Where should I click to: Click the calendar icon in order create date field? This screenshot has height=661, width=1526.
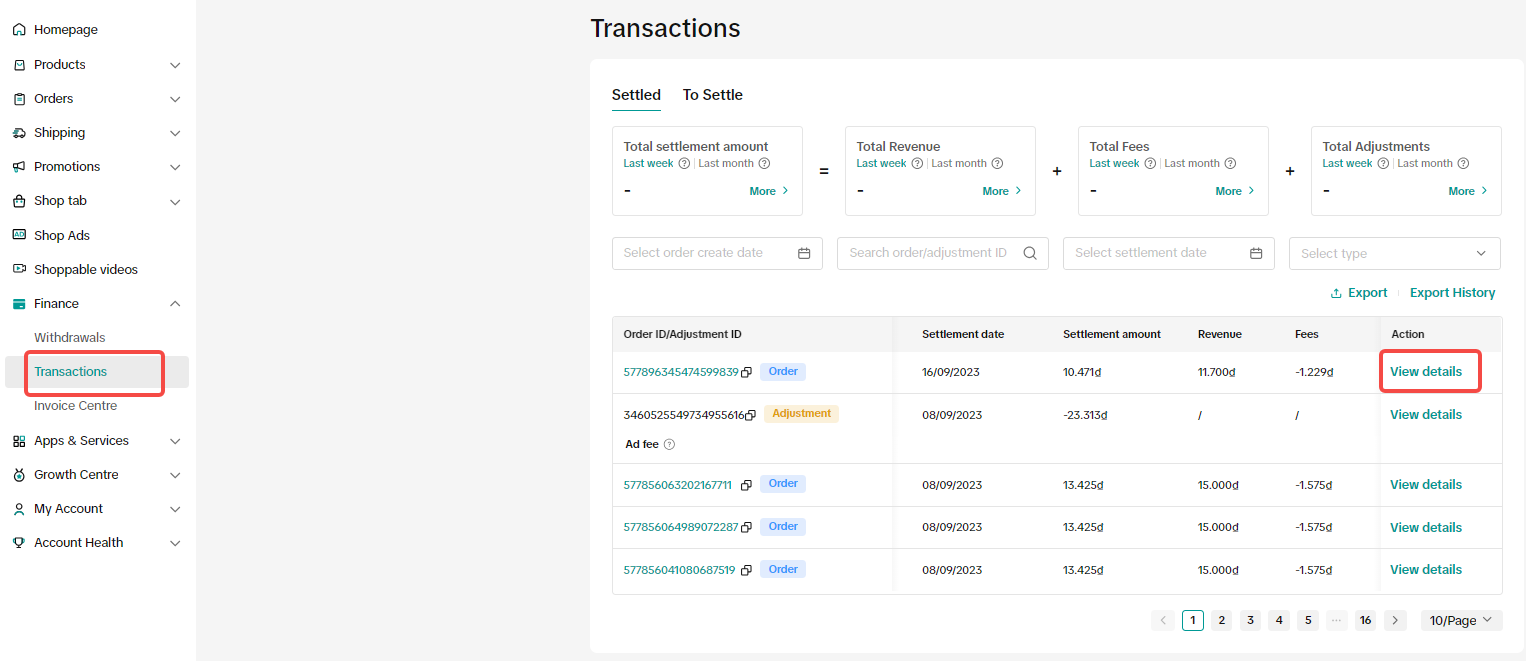click(804, 253)
